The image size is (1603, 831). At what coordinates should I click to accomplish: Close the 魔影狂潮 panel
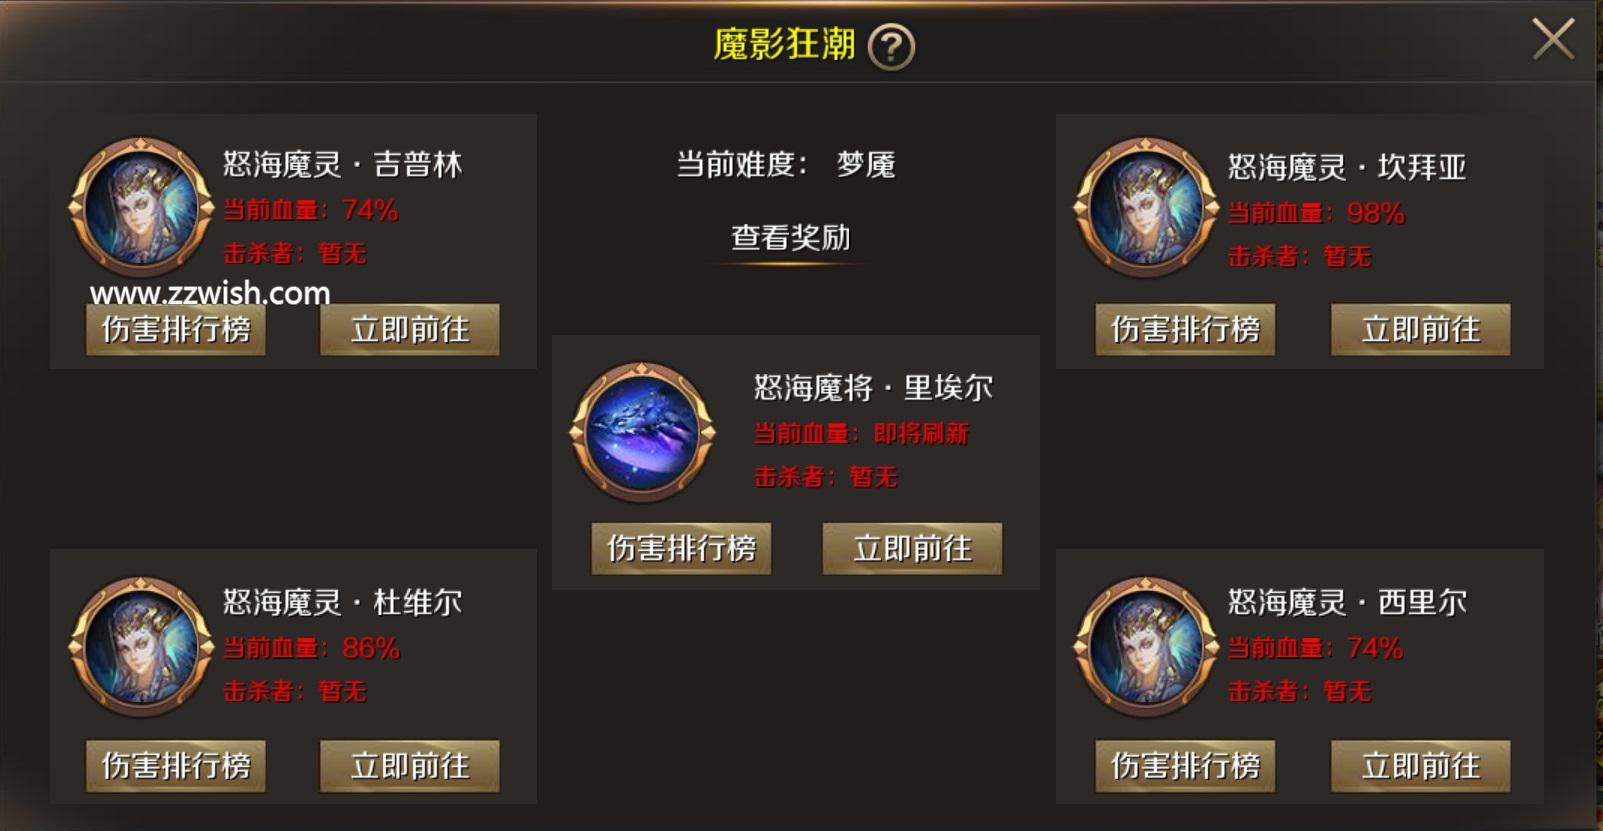click(1553, 40)
